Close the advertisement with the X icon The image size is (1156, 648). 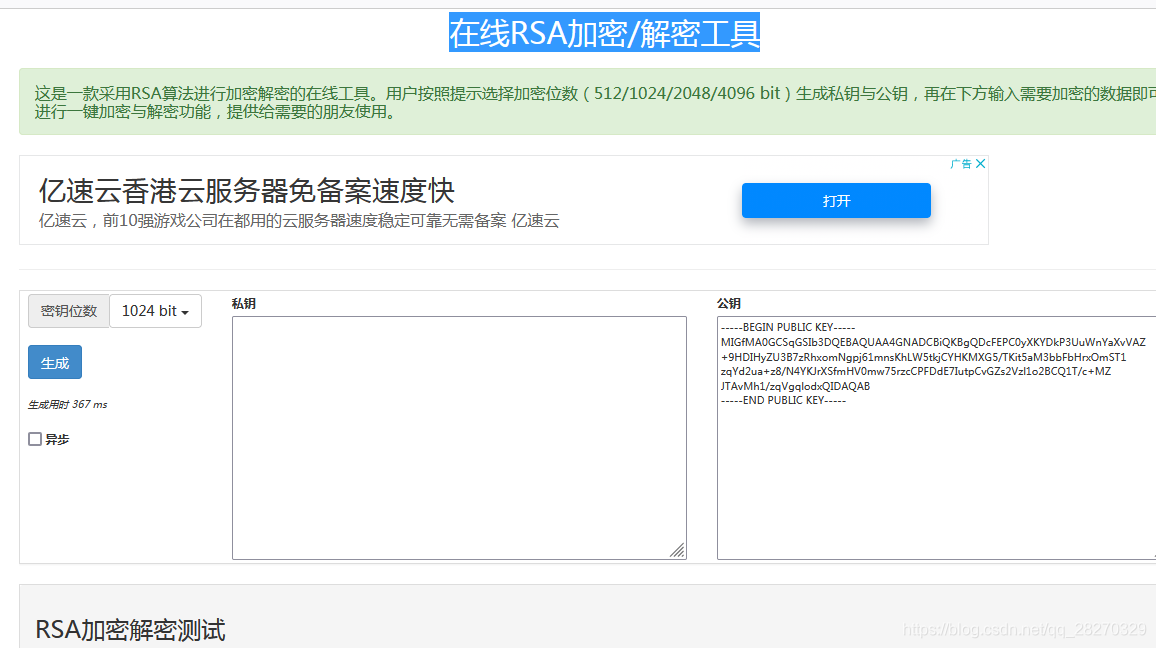(x=980, y=163)
